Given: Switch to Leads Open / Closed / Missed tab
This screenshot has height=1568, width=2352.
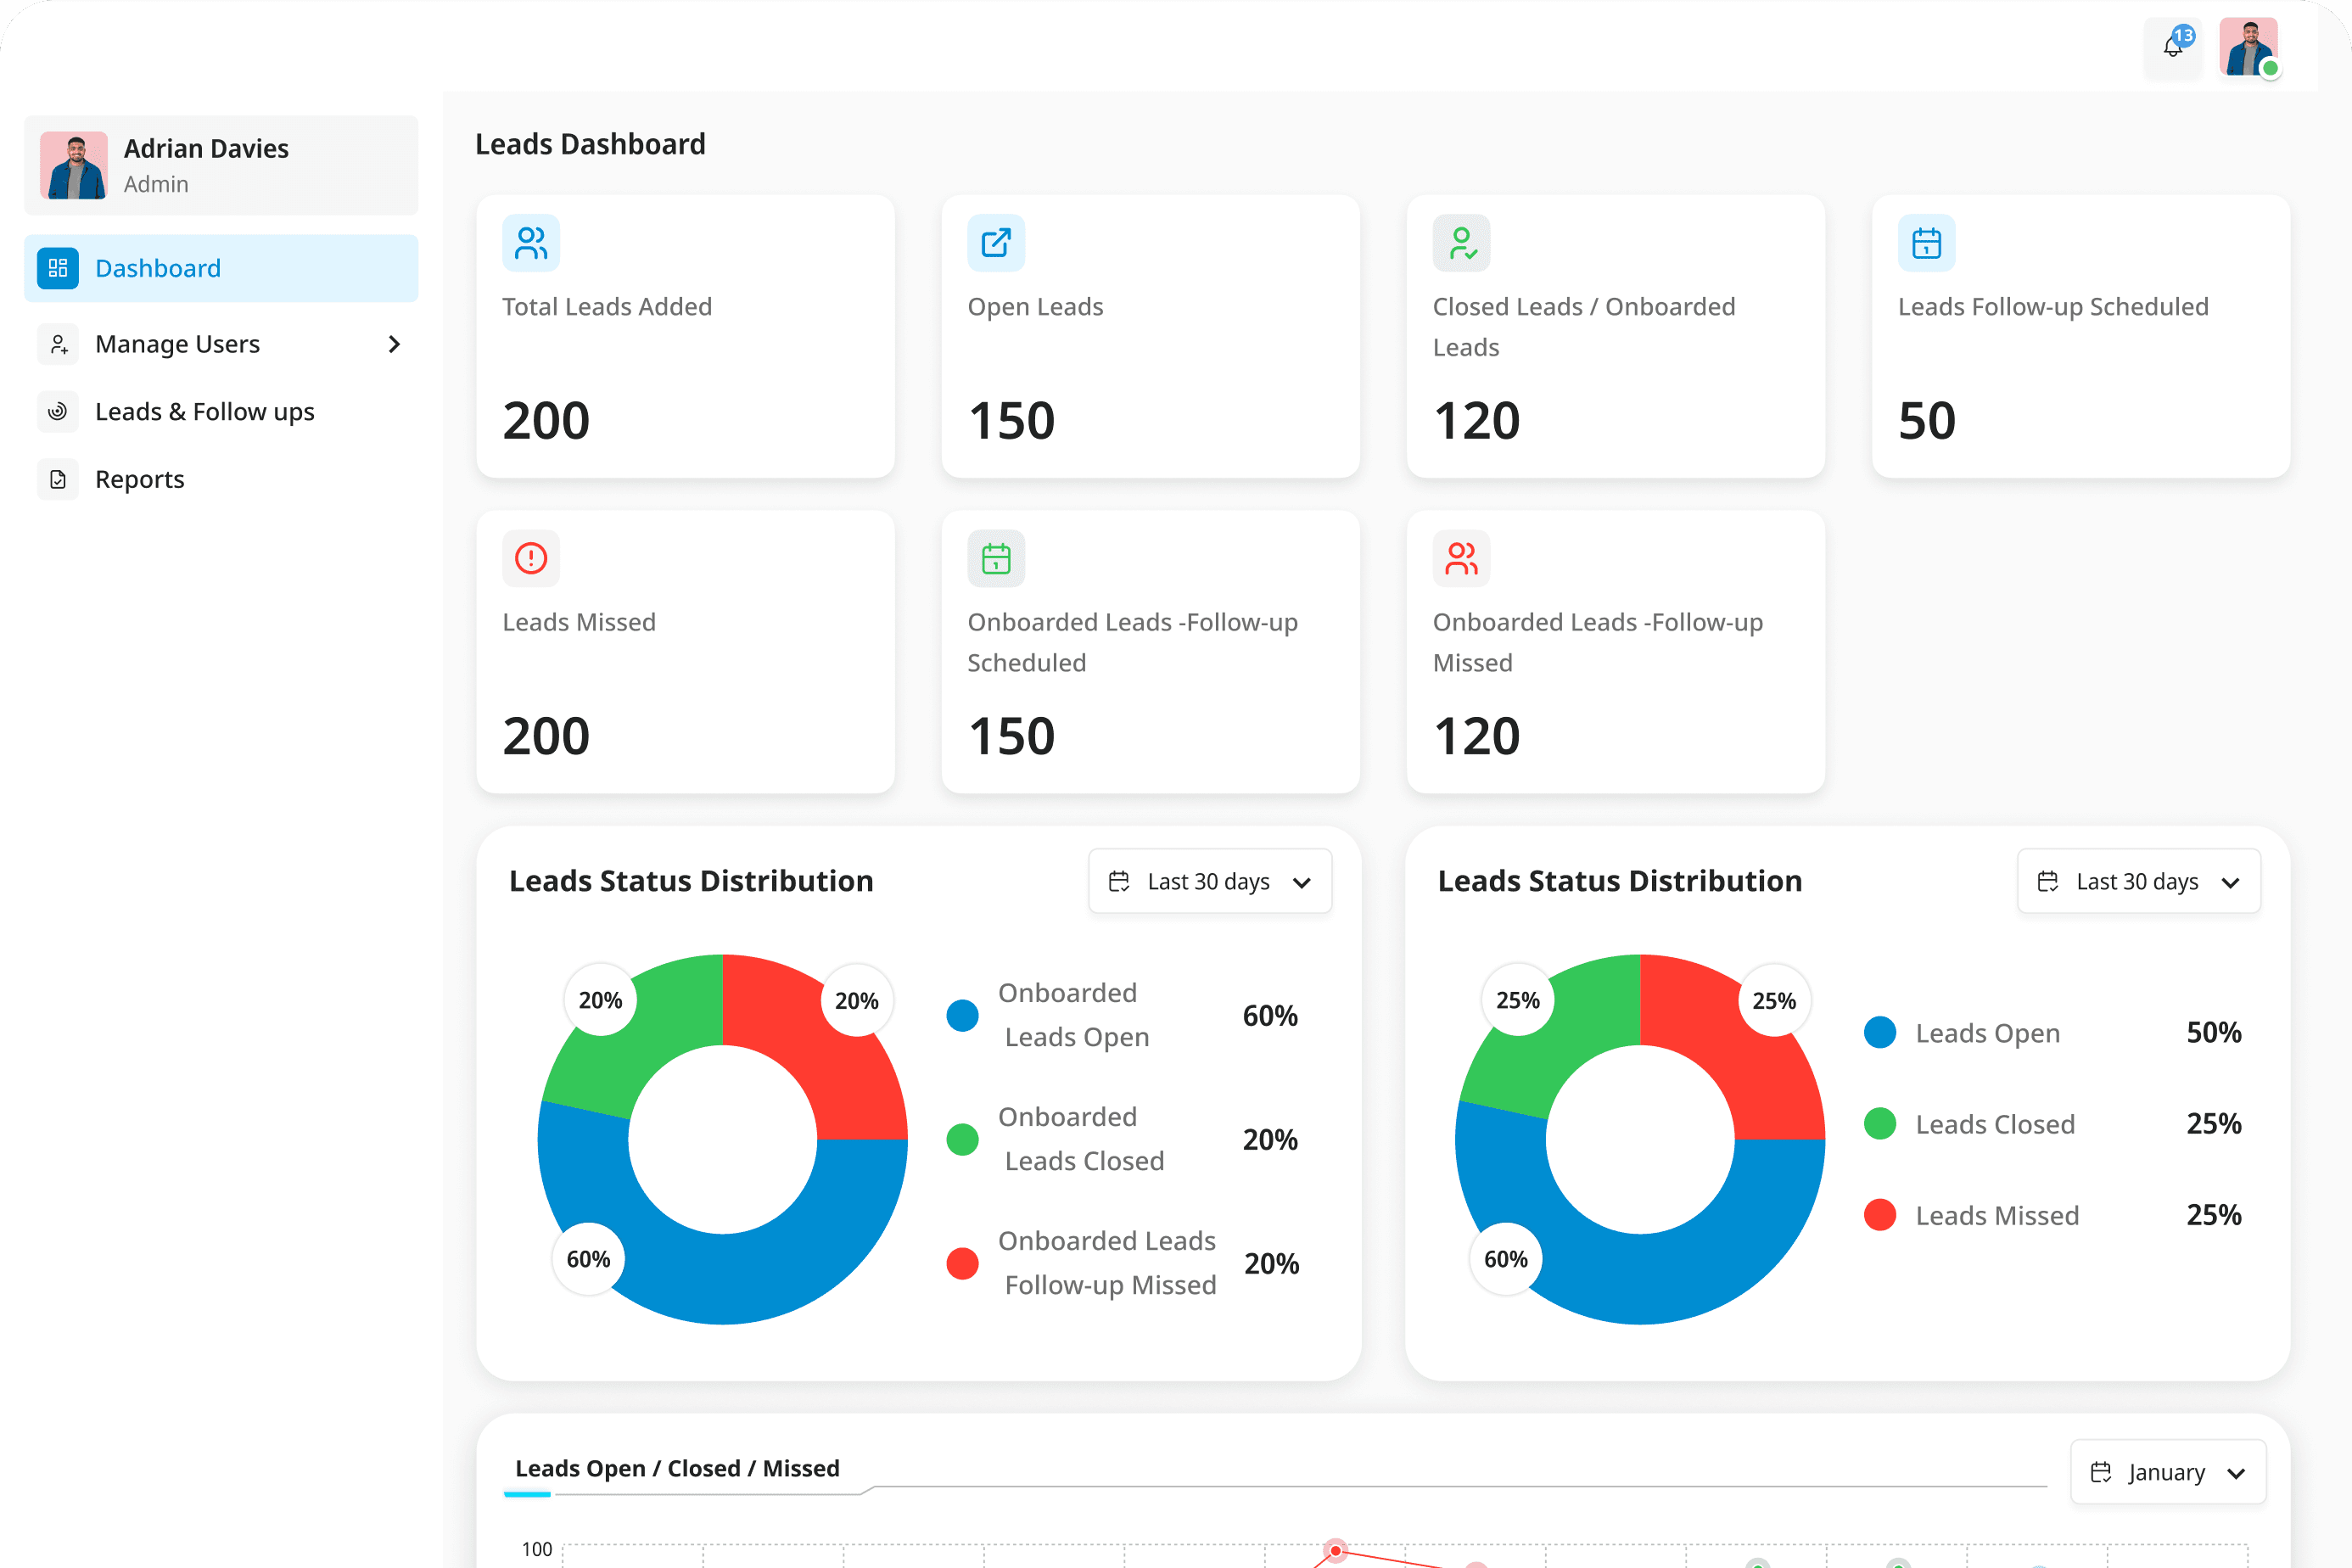Looking at the screenshot, I should (x=677, y=1468).
